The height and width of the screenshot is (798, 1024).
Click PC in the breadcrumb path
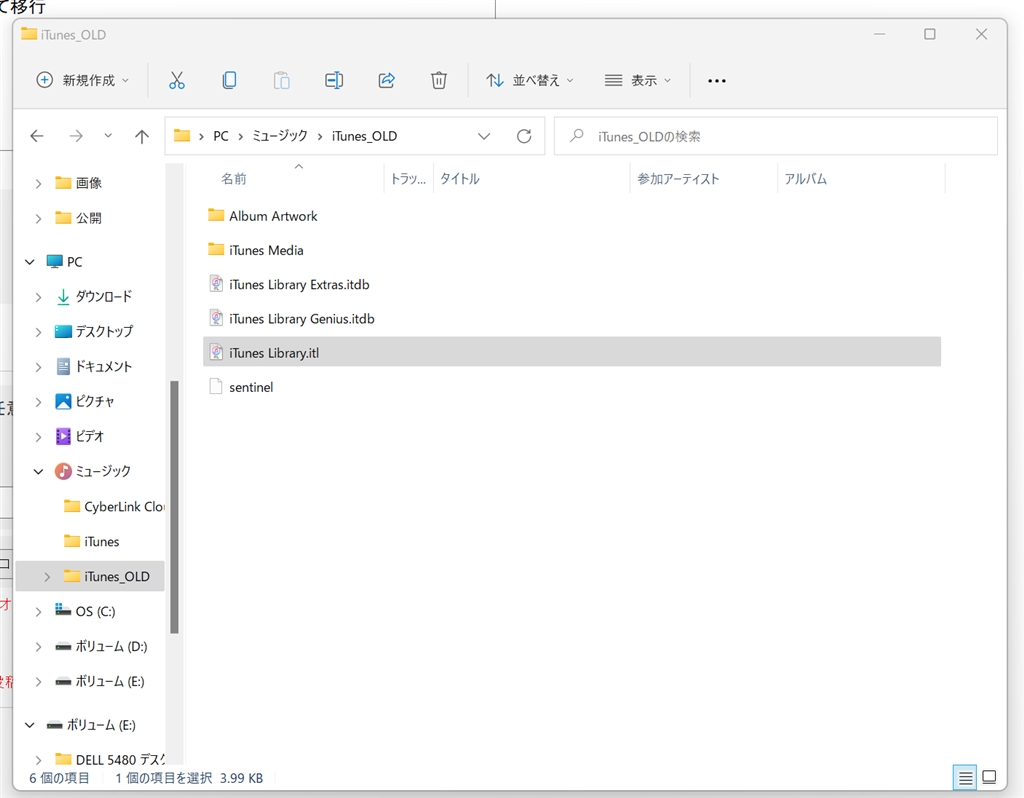(221, 136)
